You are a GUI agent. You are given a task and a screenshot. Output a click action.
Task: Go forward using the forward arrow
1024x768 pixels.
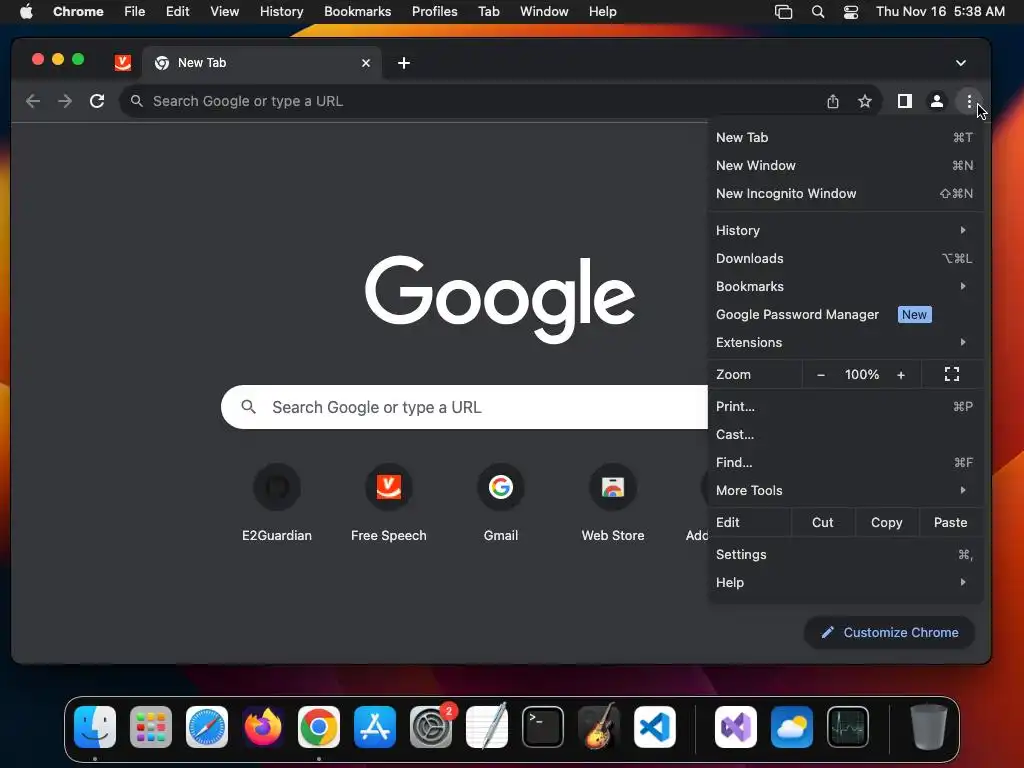(65, 101)
